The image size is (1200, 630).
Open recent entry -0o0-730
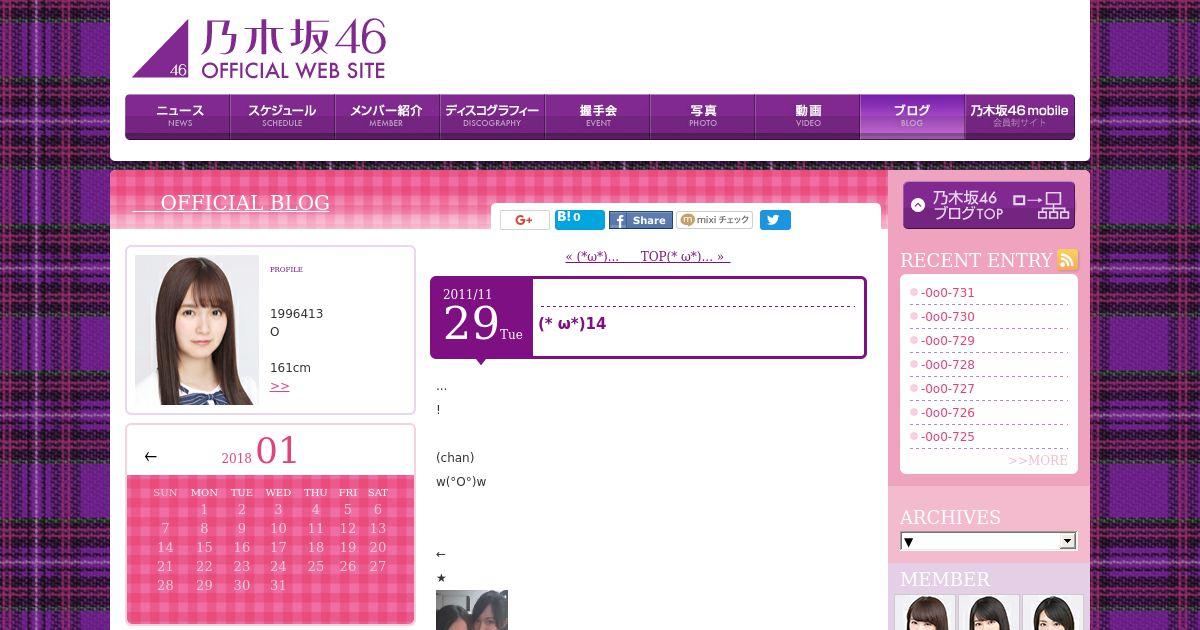pos(947,317)
